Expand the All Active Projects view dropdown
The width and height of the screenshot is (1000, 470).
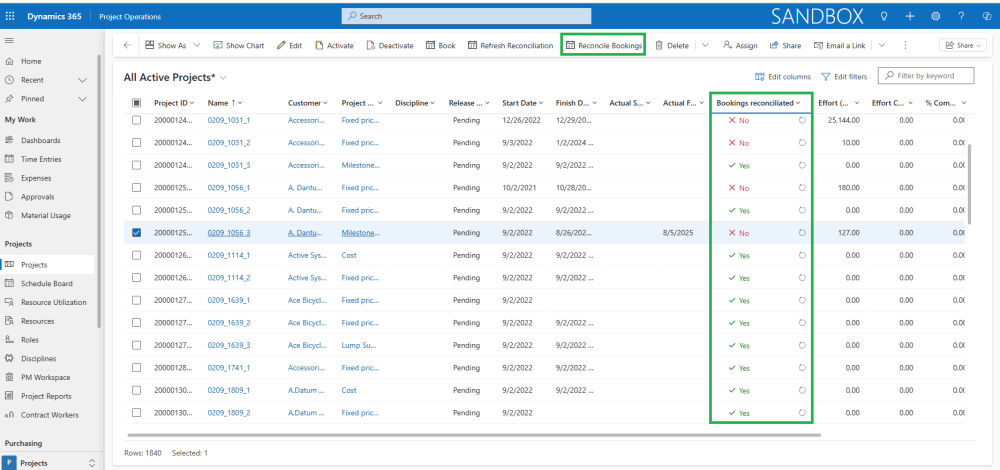(x=223, y=77)
